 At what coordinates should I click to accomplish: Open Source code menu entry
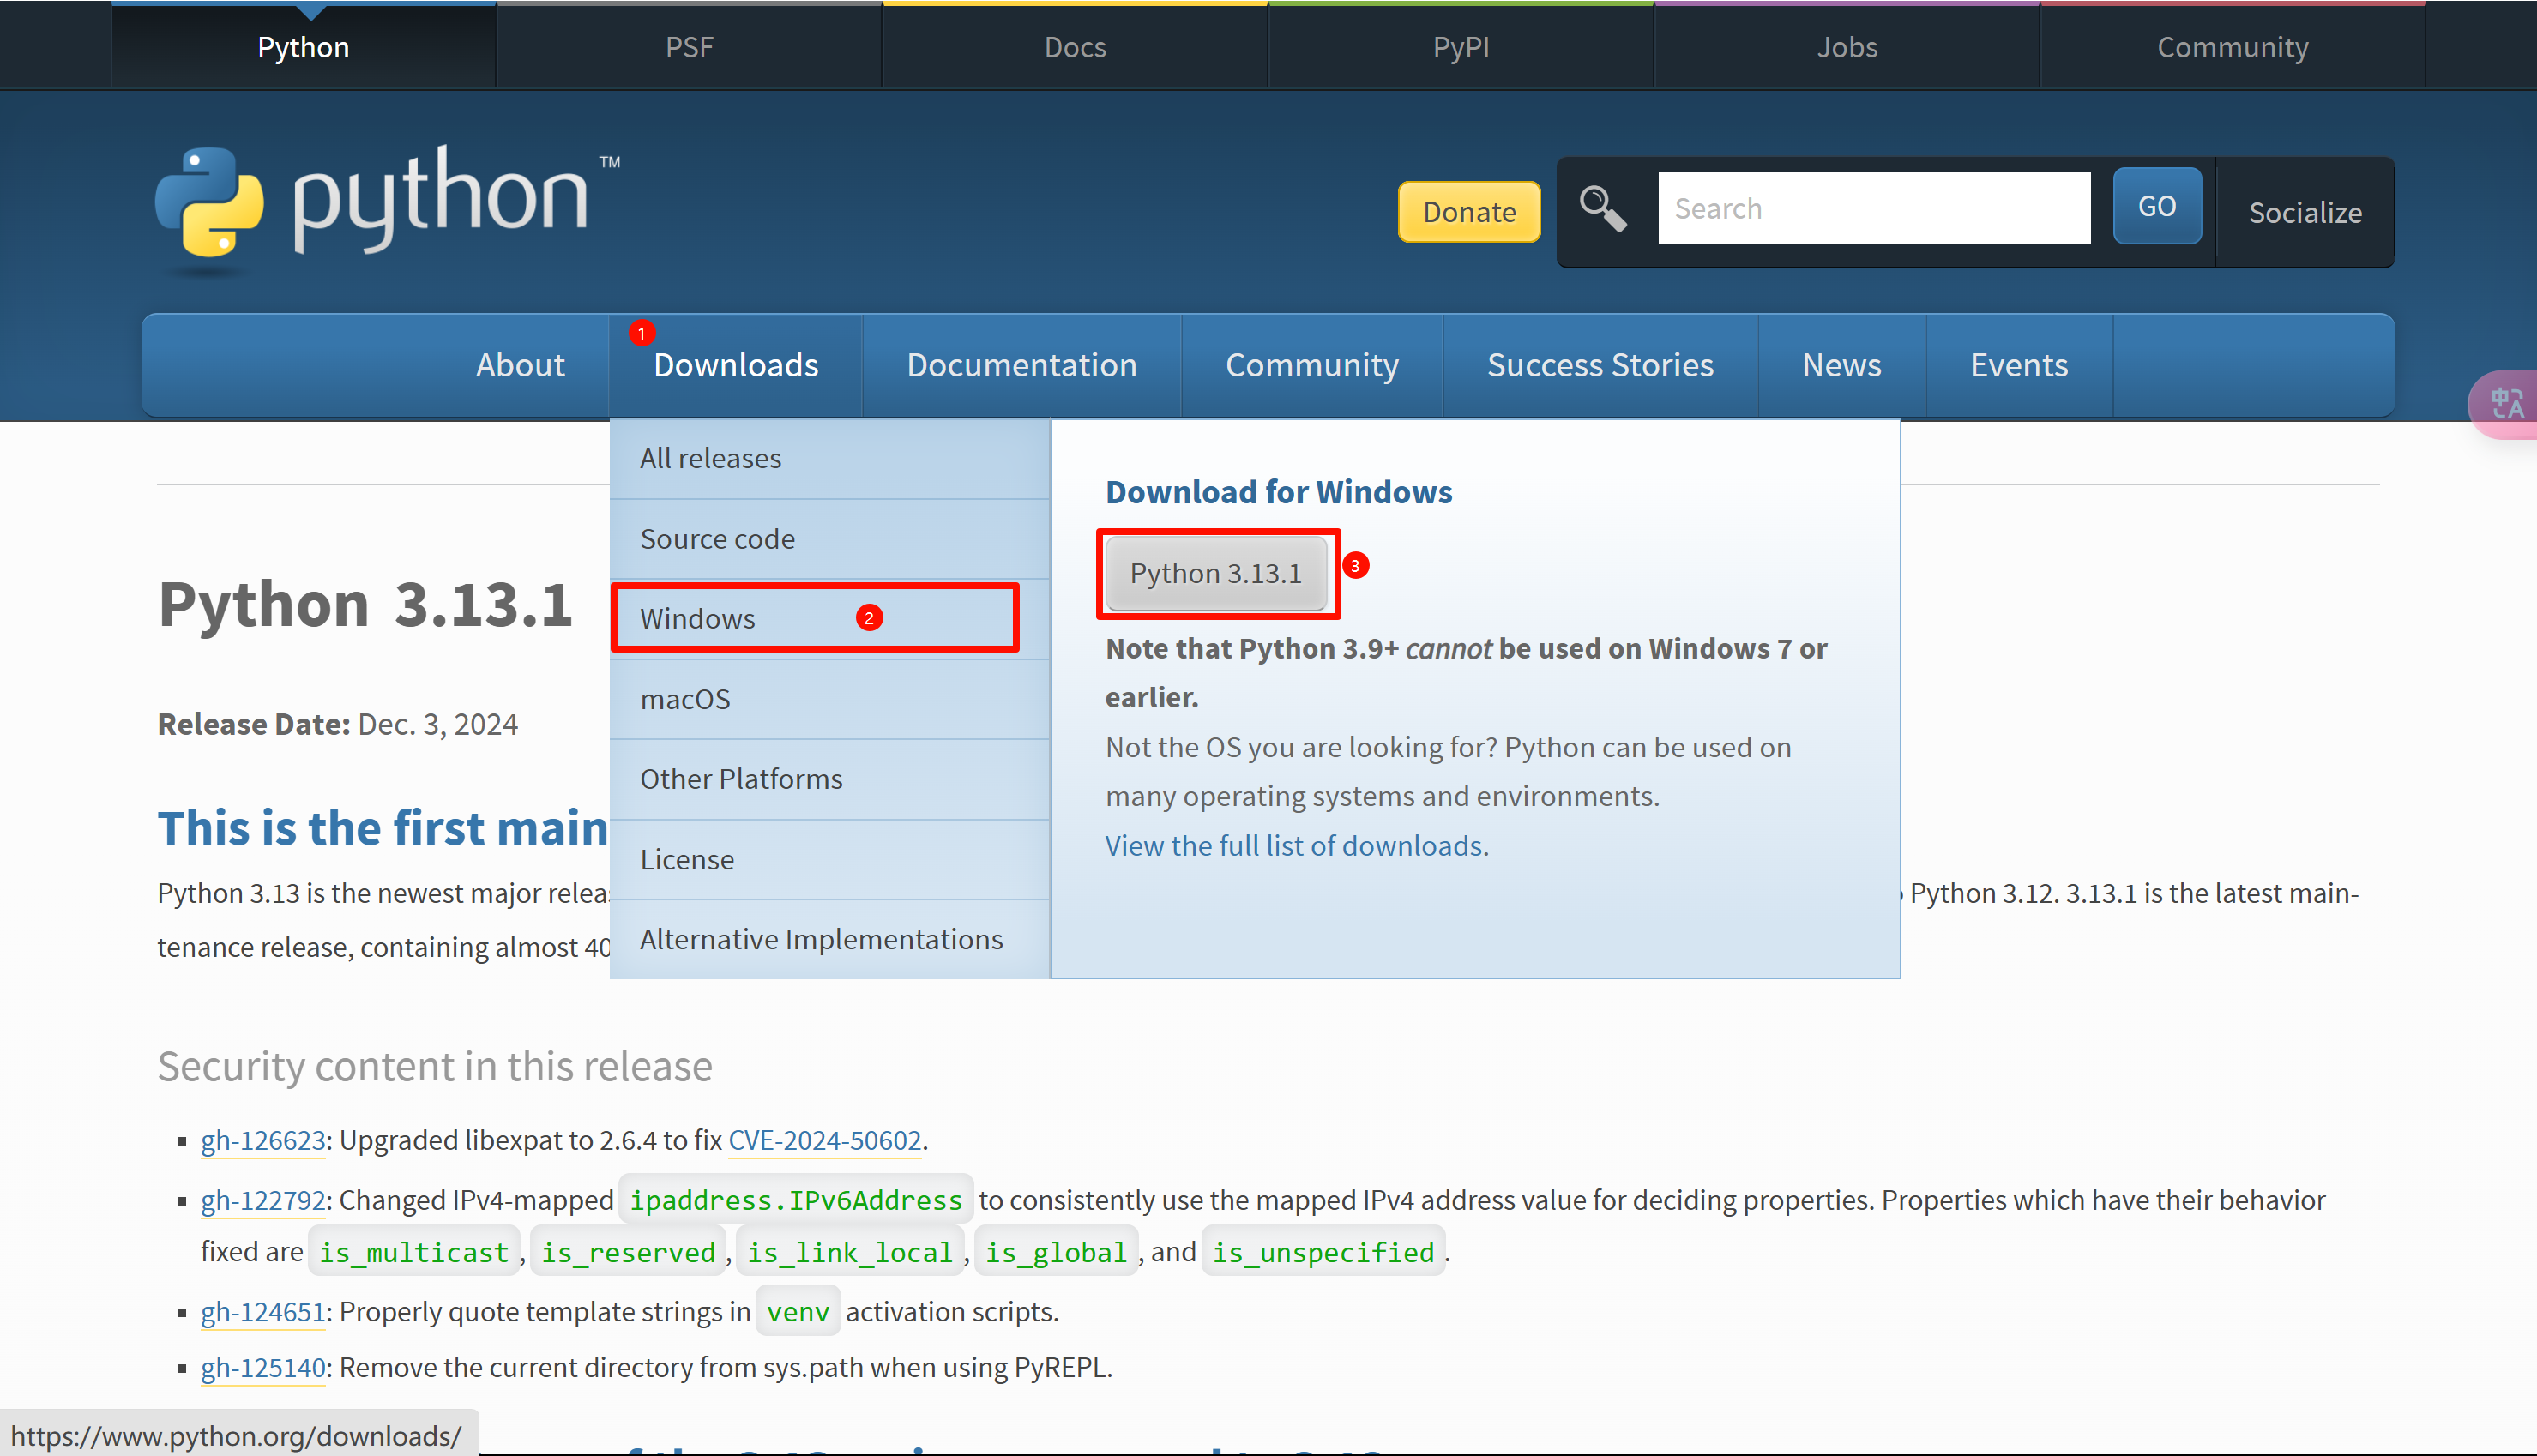pyautogui.click(x=717, y=539)
